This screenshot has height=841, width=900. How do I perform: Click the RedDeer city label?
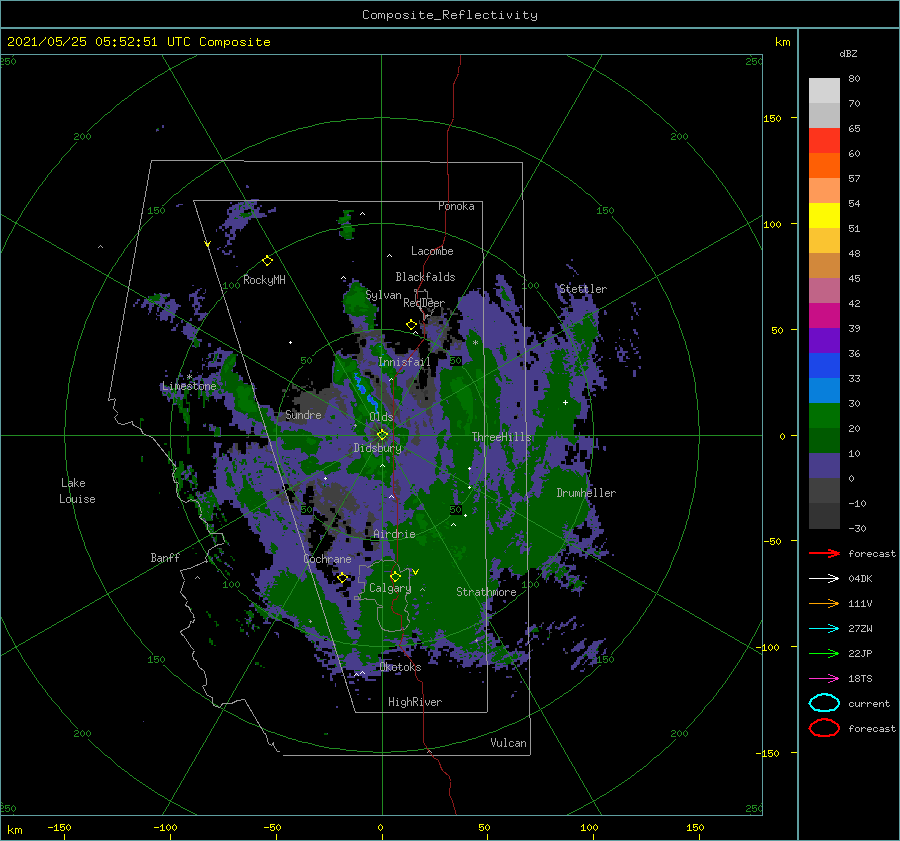pyautogui.click(x=424, y=303)
